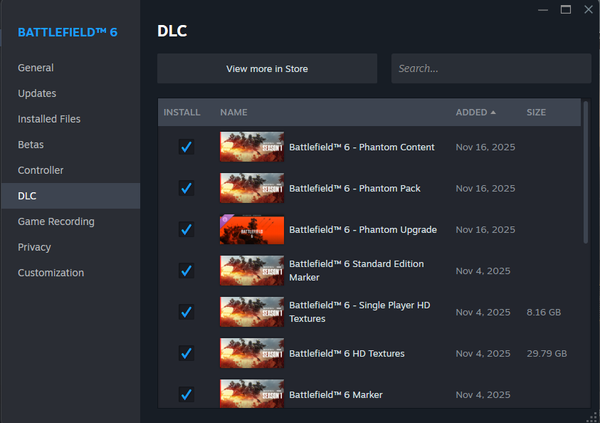Viewport: 600px width, 423px height.
Task: Click the HD Textures DLC thumbnail
Action: [x=251, y=353]
